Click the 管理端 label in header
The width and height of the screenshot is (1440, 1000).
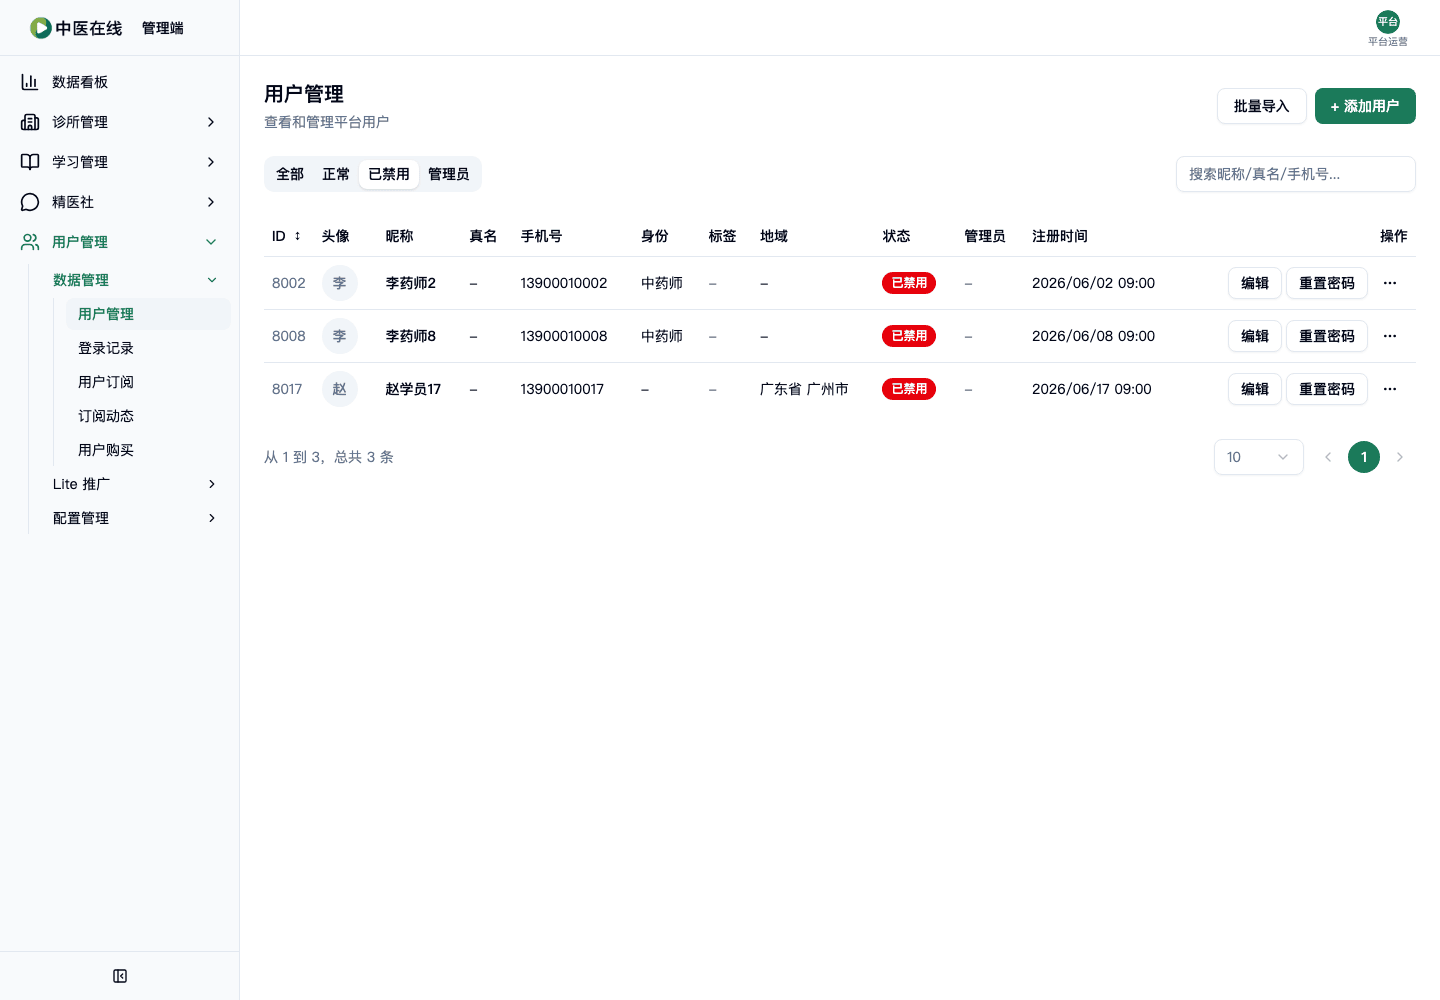pyautogui.click(x=163, y=28)
